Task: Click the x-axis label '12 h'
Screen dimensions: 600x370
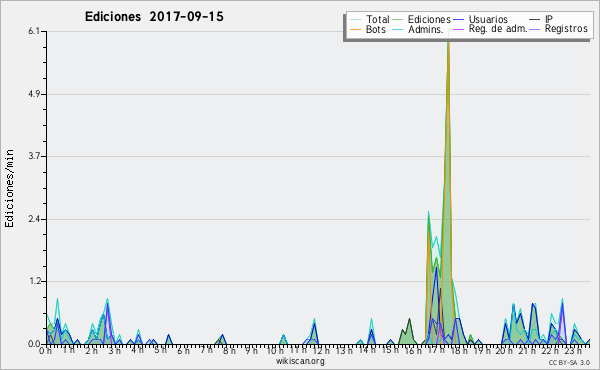Action: click(321, 351)
